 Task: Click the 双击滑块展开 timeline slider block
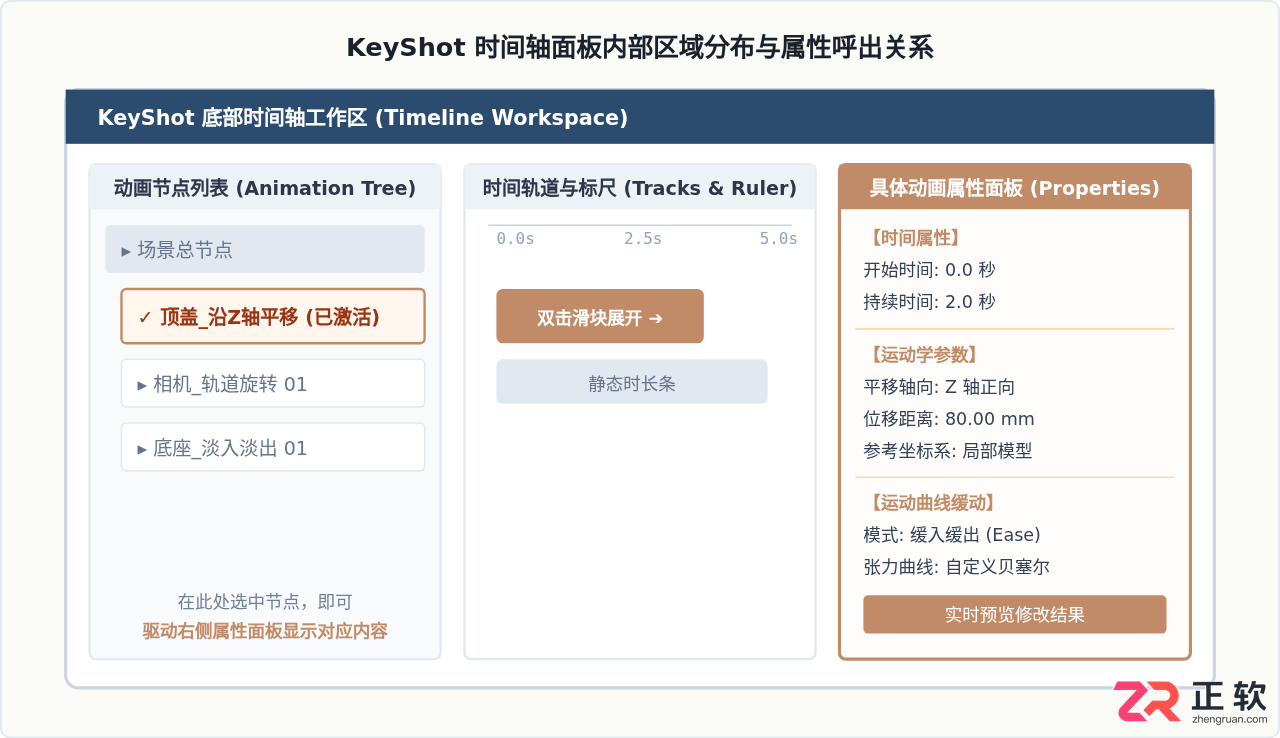click(x=600, y=316)
